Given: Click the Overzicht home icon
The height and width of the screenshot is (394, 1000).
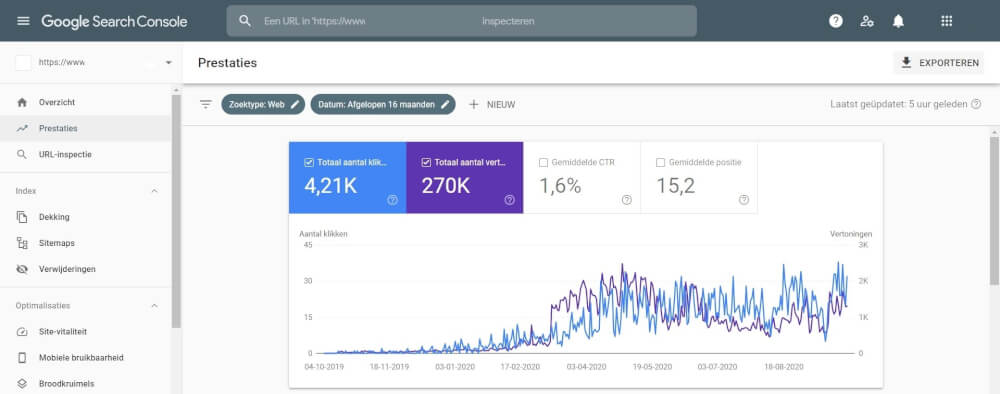Looking at the screenshot, I should pyautogui.click(x=22, y=102).
